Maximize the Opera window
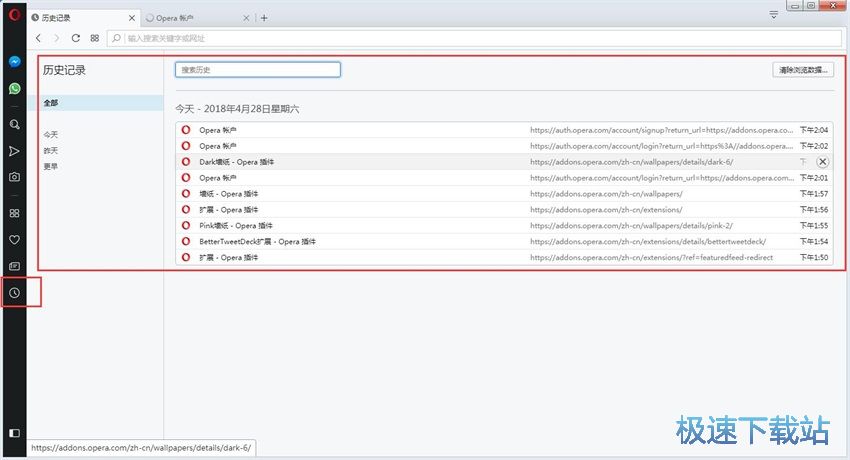Screen dimensions: 850x460 click(x=811, y=5)
